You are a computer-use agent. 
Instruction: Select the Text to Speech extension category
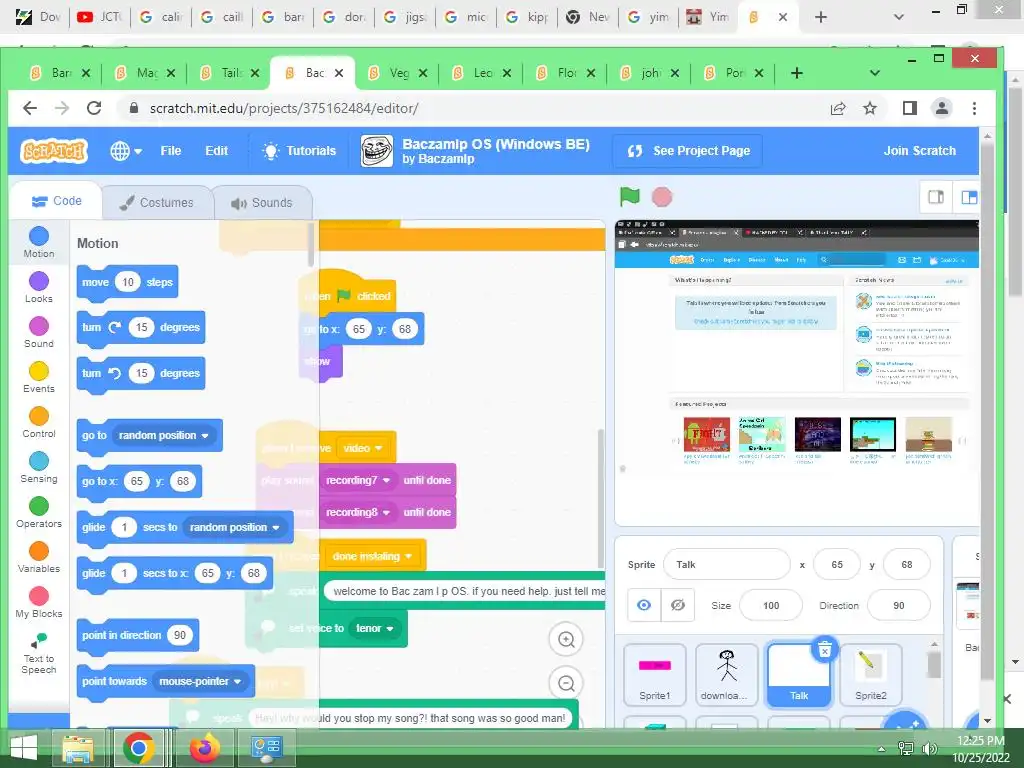pos(39,653)
